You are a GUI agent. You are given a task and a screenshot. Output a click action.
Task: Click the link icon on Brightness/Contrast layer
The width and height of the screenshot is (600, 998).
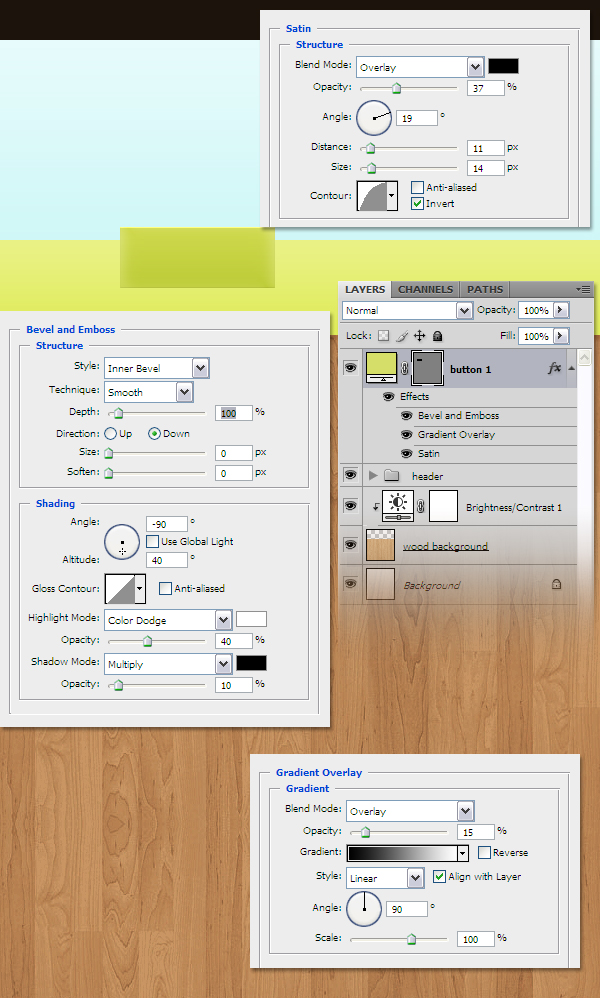point(421,507)
